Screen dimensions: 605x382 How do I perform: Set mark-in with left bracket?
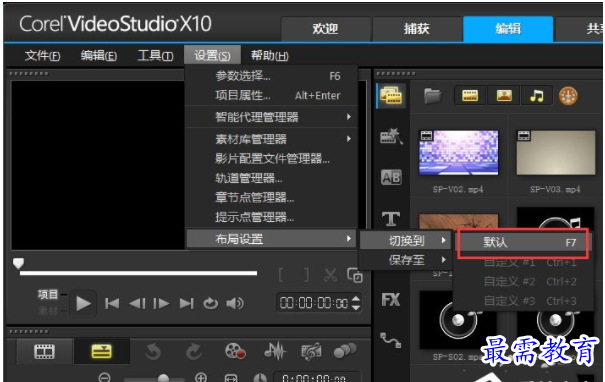(x=281, y=275)
